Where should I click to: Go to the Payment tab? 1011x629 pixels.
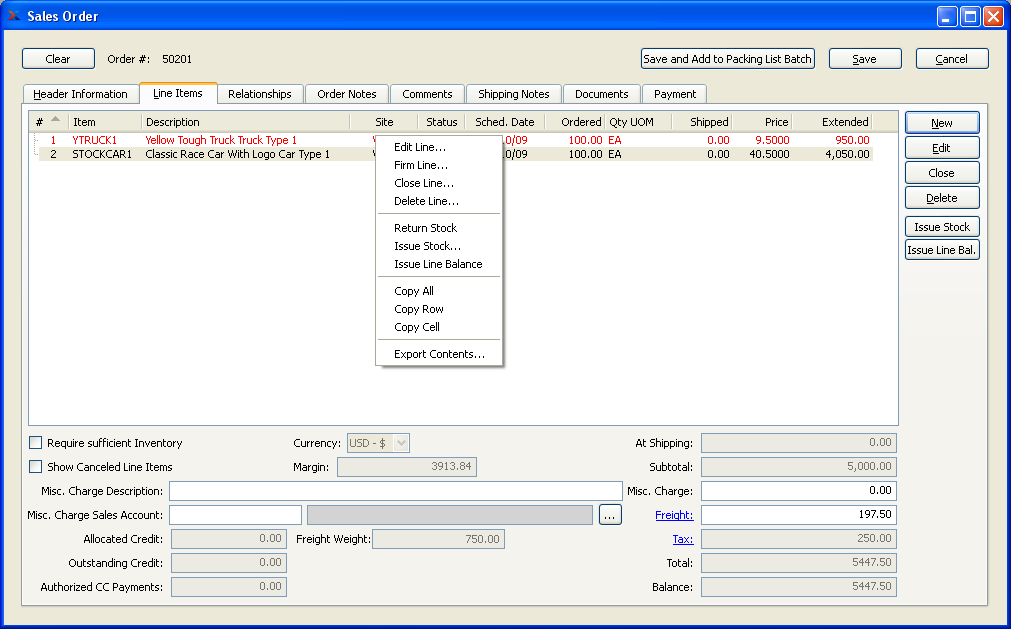click(x=675, y=94)
